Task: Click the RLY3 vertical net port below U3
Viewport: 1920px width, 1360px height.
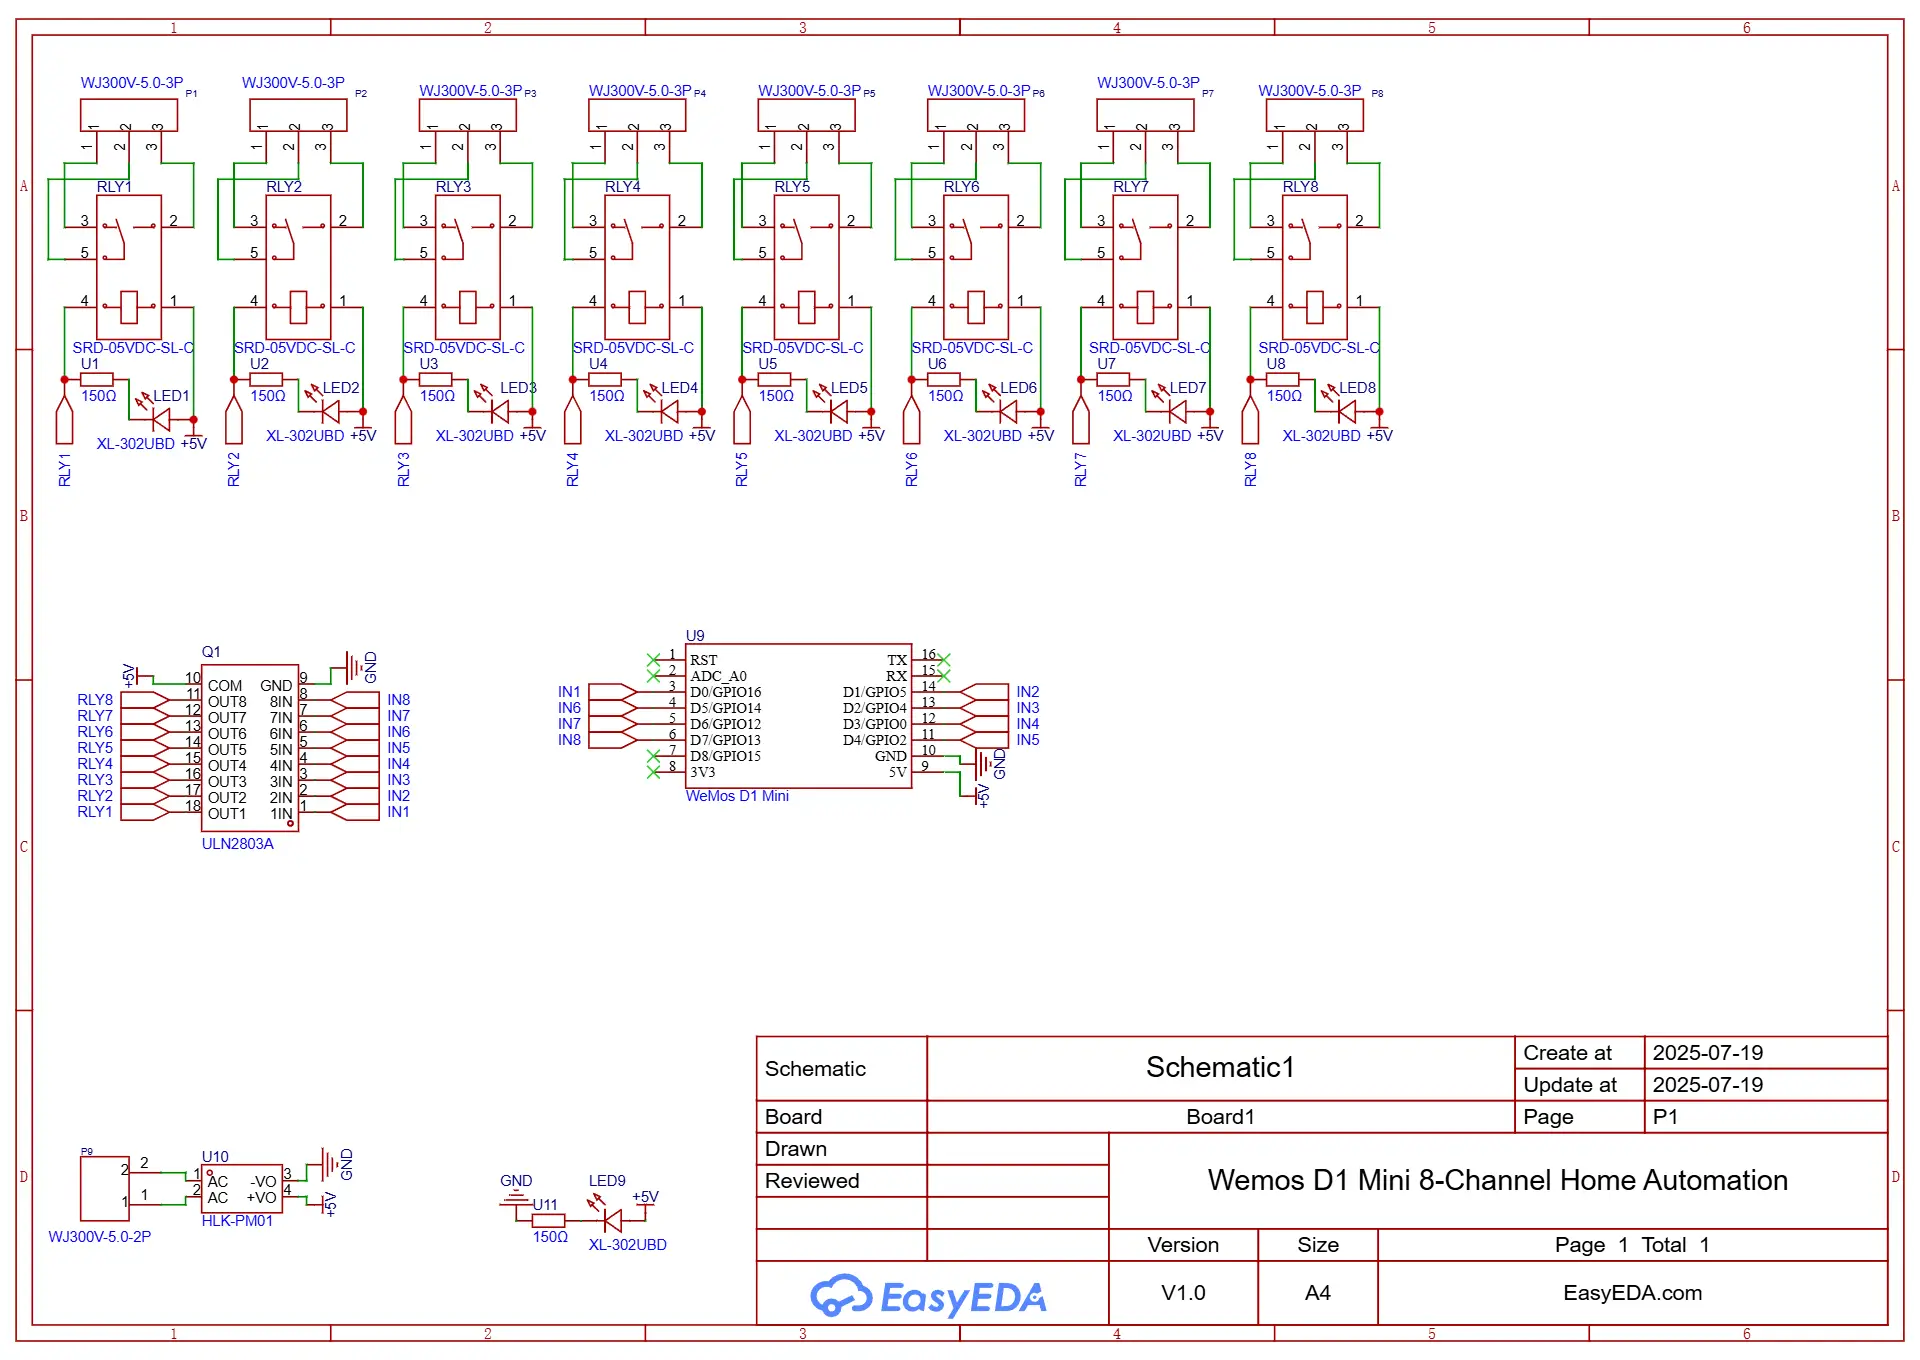Action: (403, 419)
